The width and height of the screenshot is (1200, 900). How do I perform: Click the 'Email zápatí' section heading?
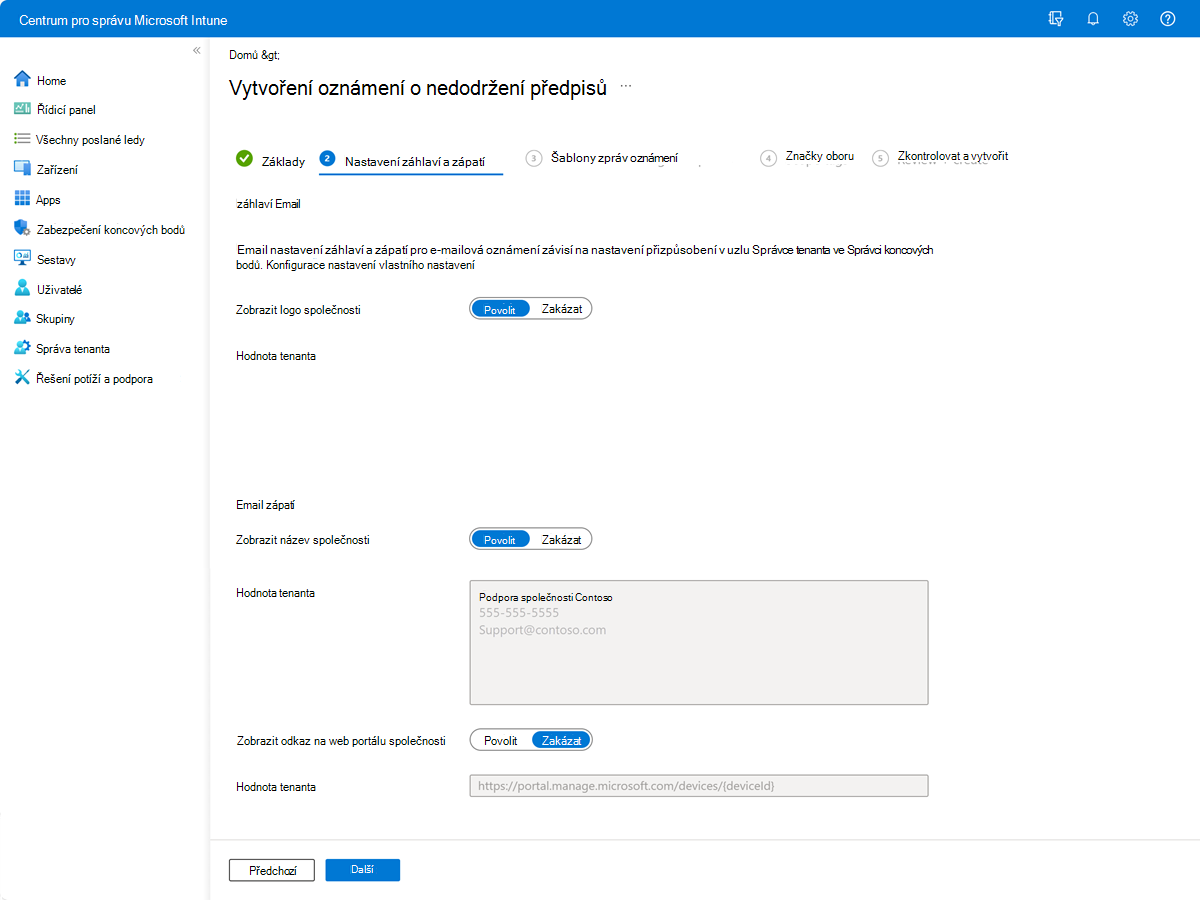pos(265,505)
